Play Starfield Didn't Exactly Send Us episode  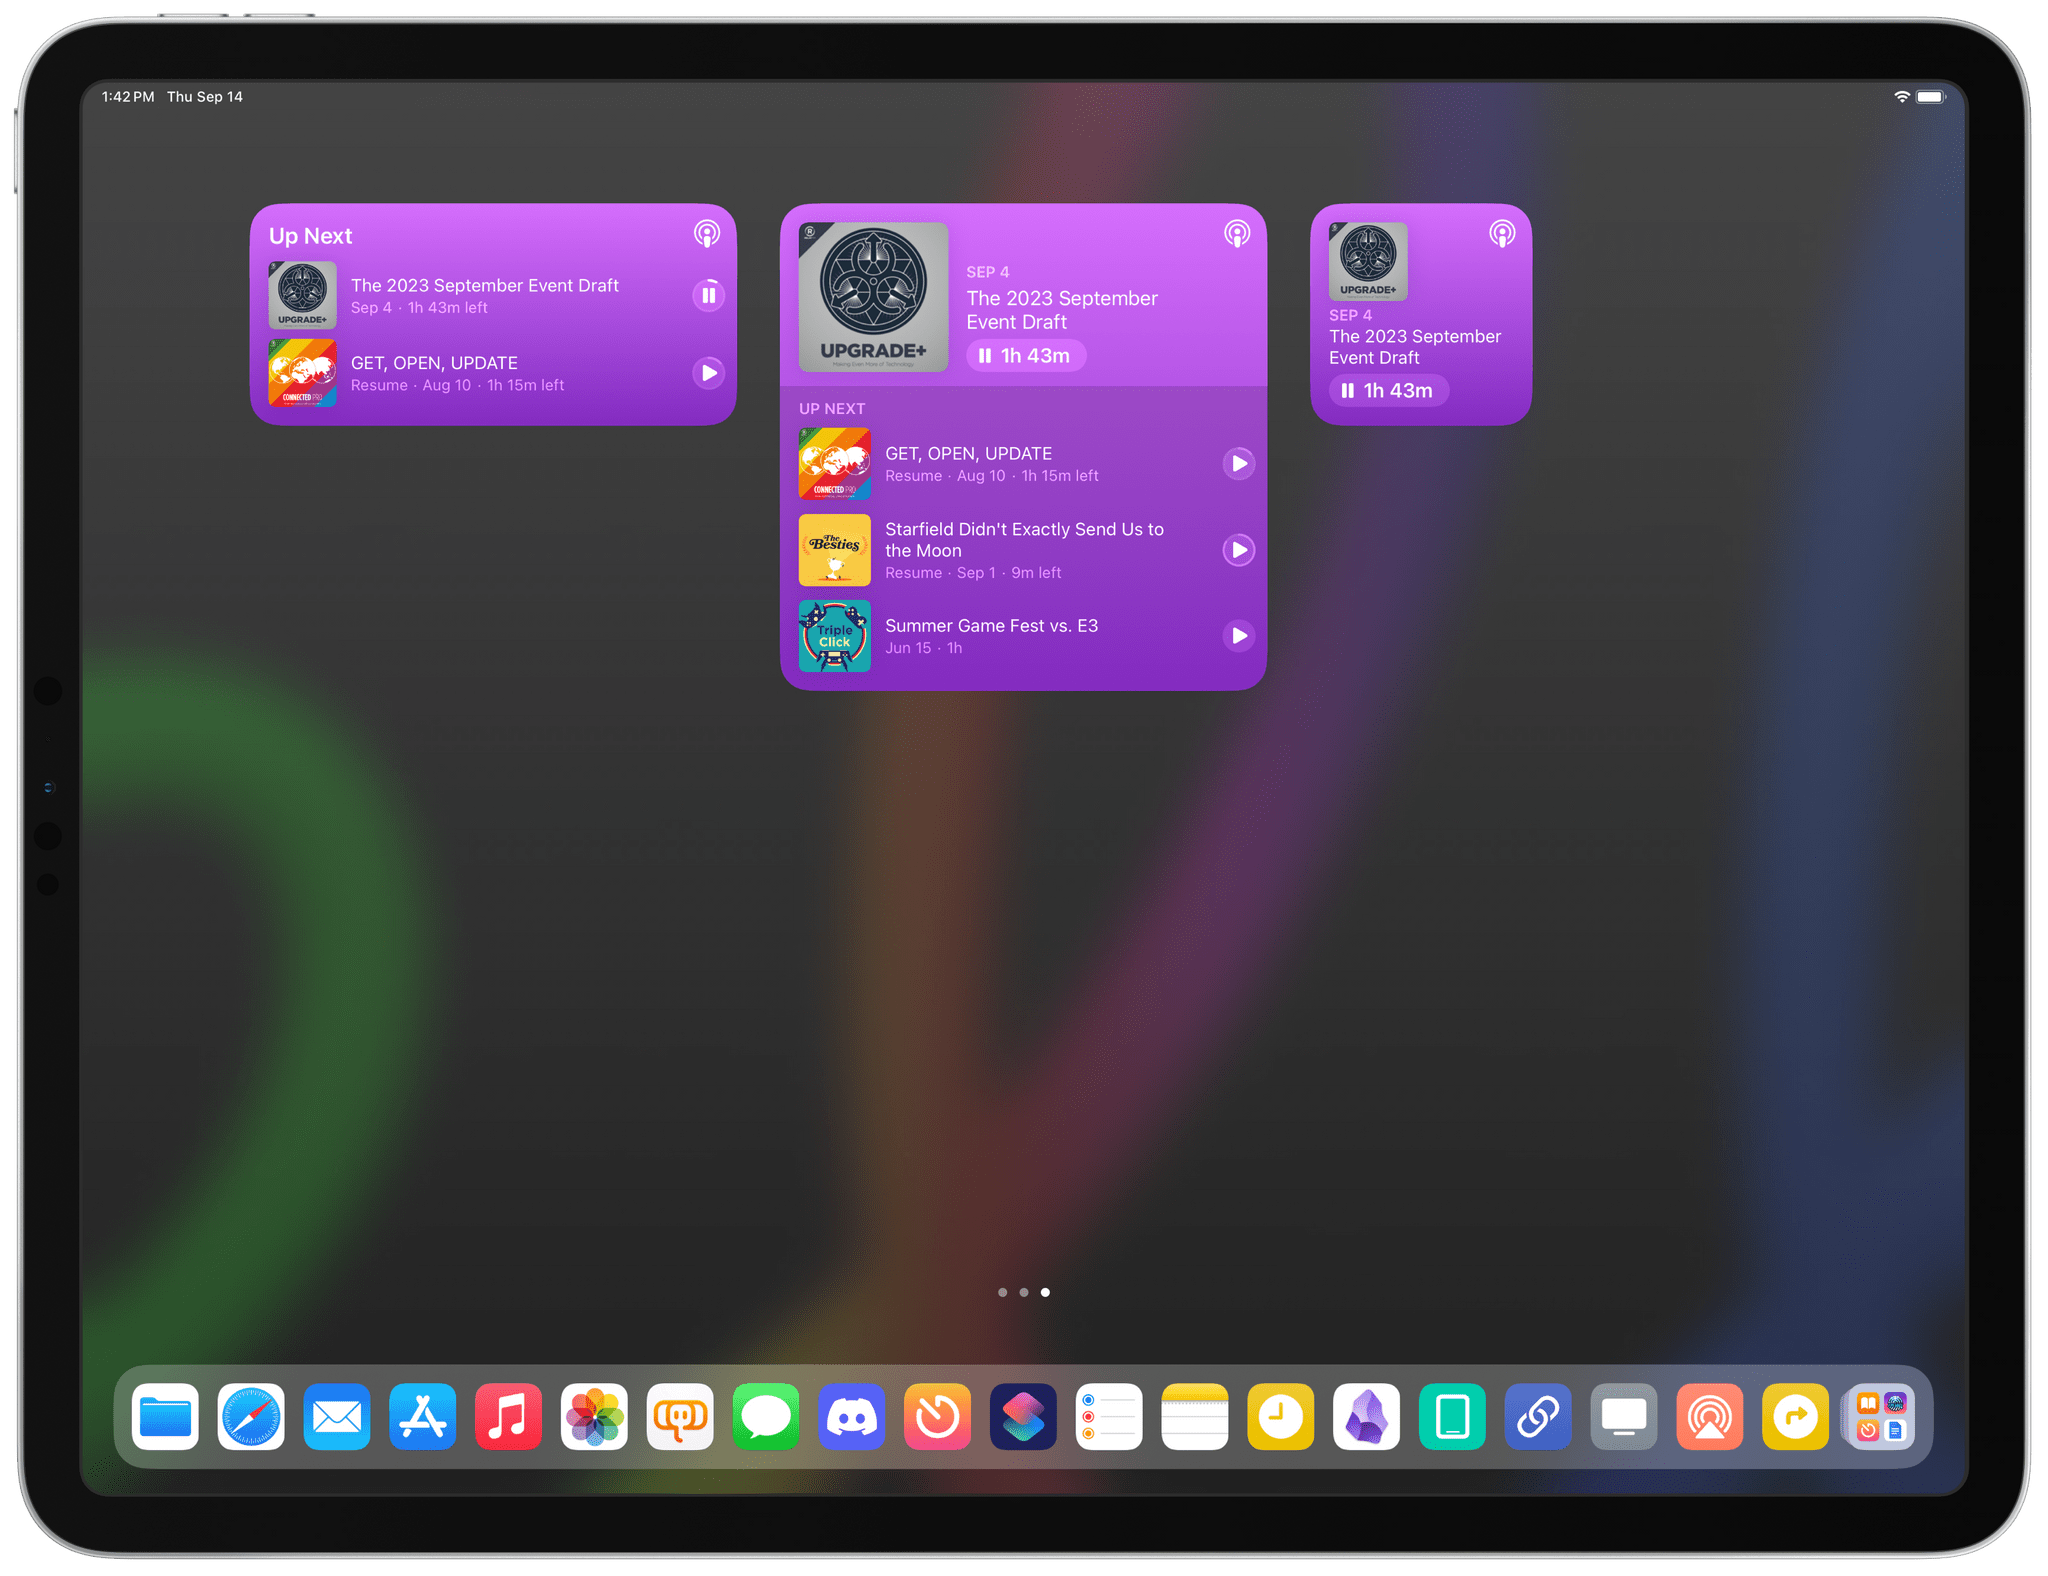pyautogui.click(x=1239, y=550)
